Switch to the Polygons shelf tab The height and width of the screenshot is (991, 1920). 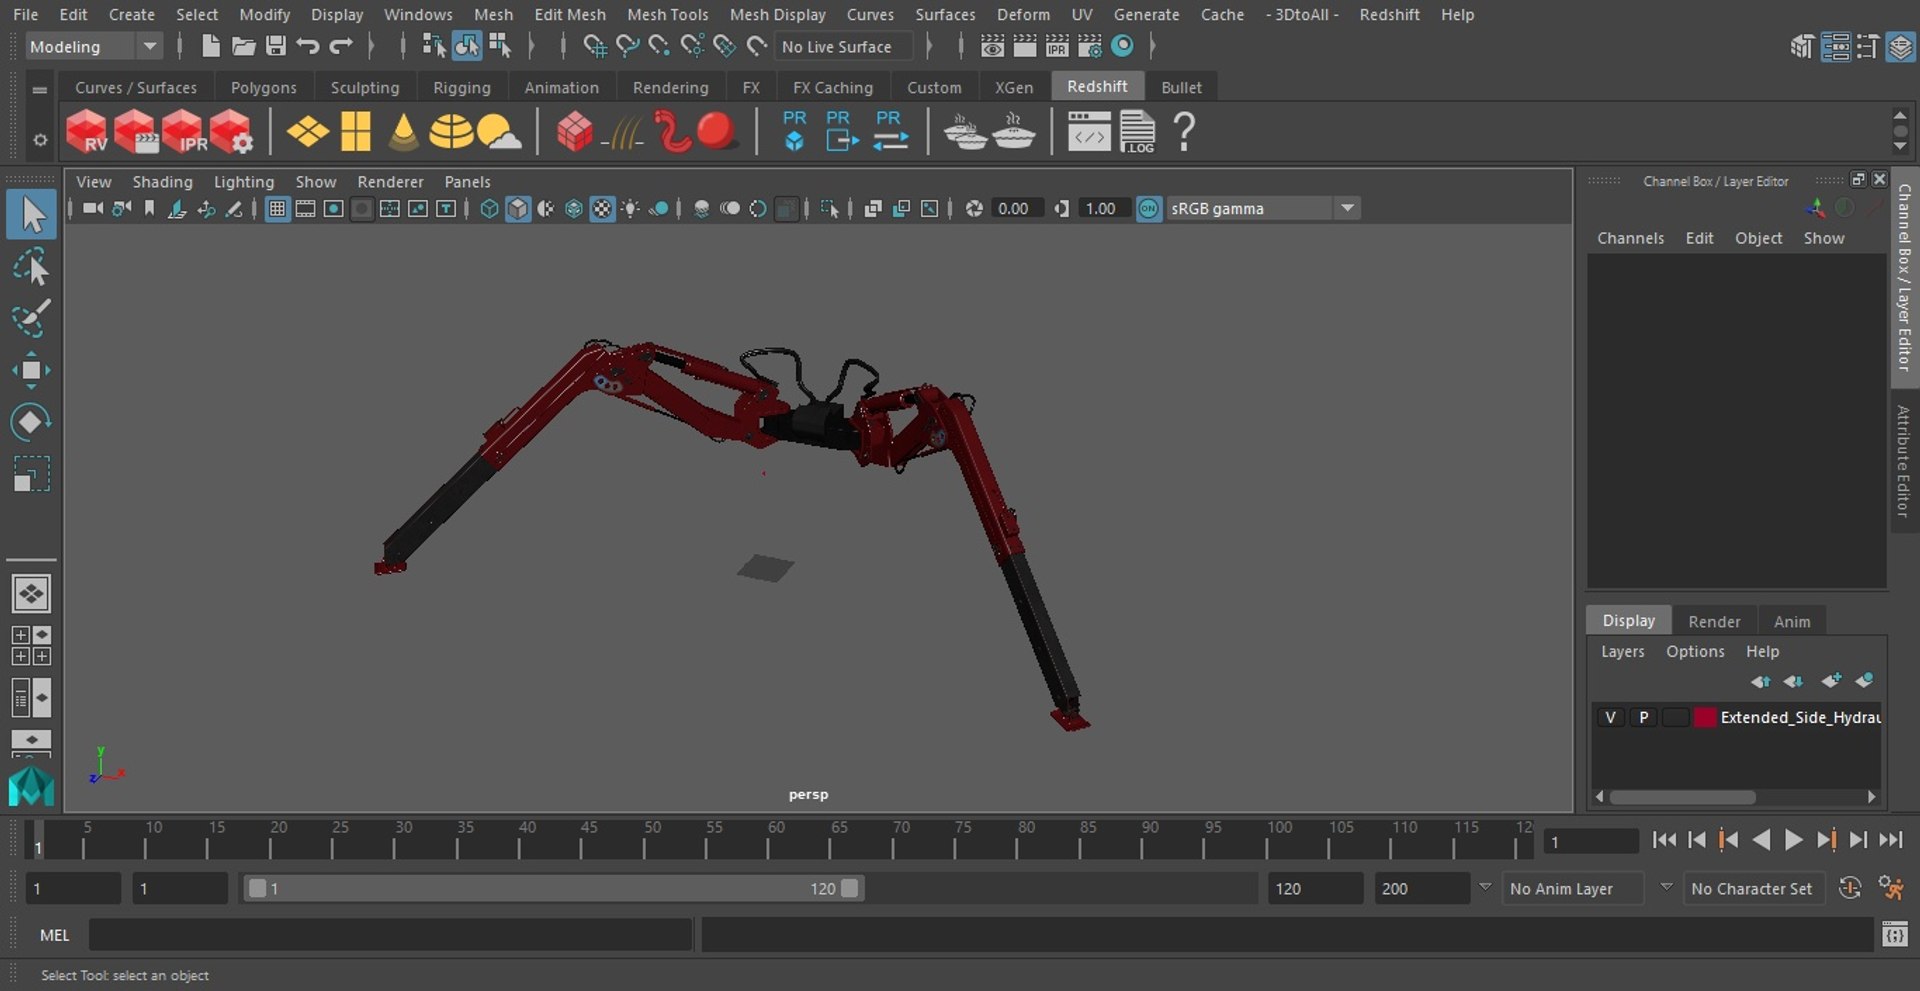(263, 88)
